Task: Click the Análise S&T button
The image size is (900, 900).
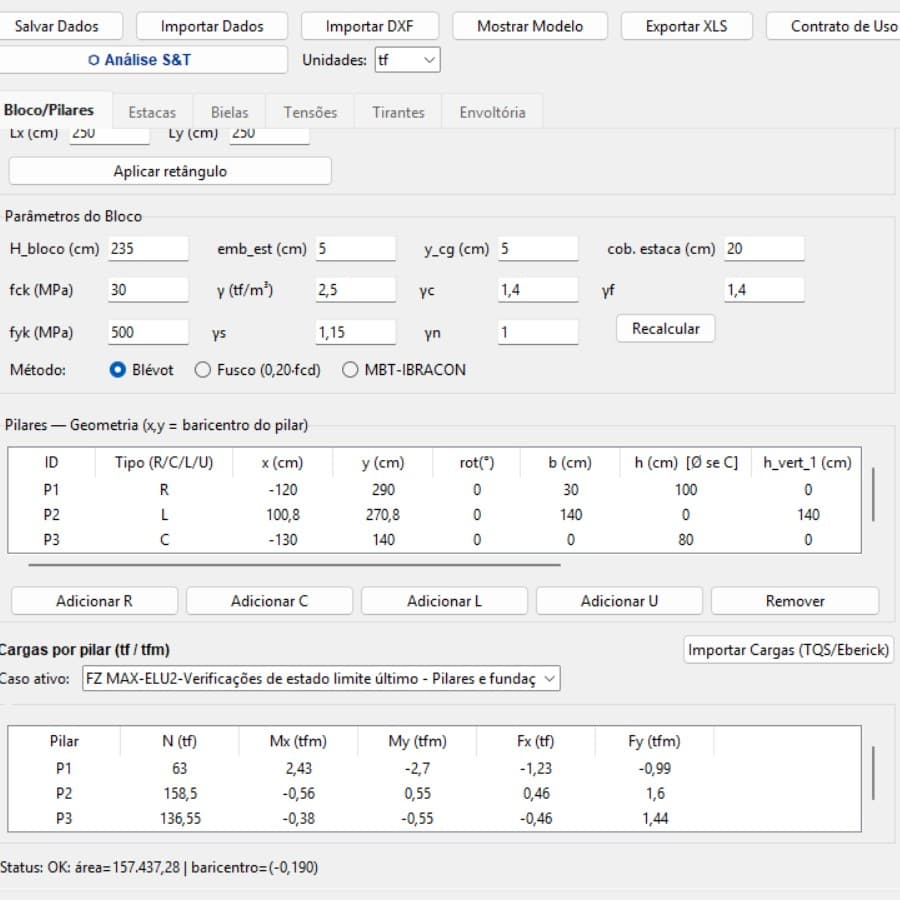Action: (141, 60)
